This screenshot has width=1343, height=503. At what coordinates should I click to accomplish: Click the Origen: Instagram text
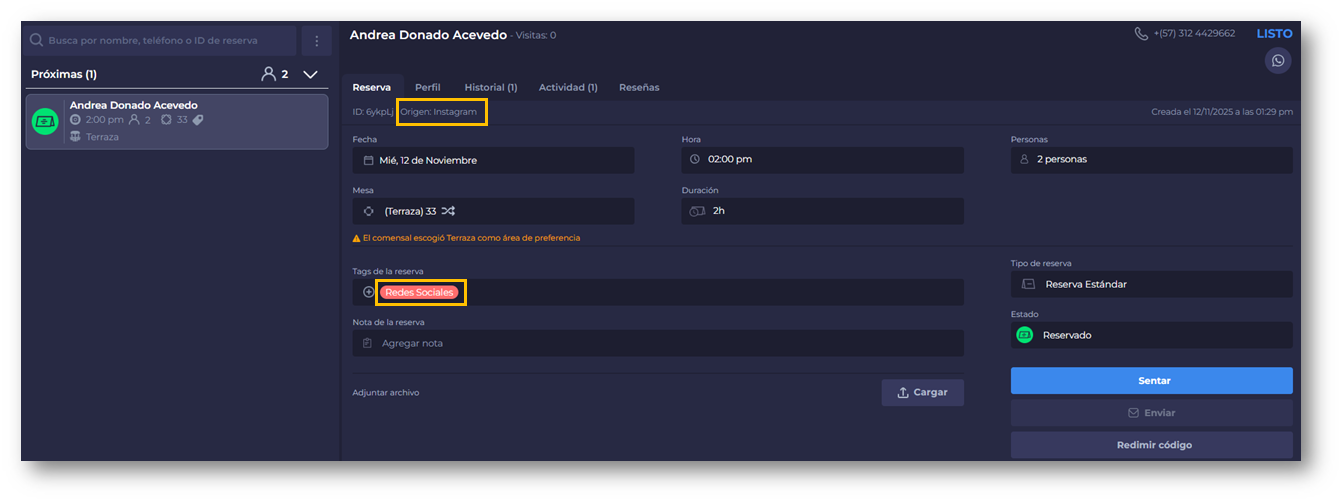coord(438,112)
